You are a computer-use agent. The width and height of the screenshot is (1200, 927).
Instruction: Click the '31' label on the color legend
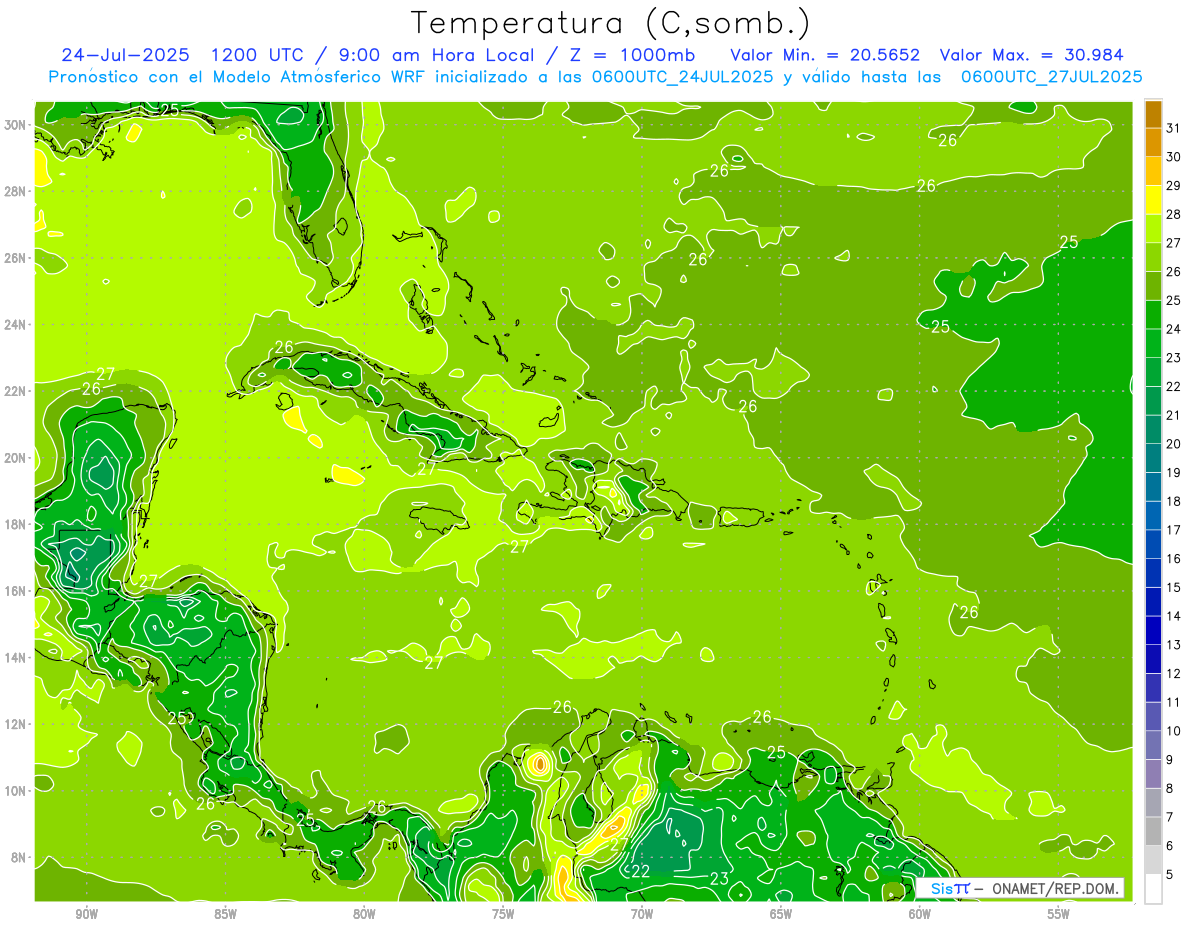[1173, 128]
